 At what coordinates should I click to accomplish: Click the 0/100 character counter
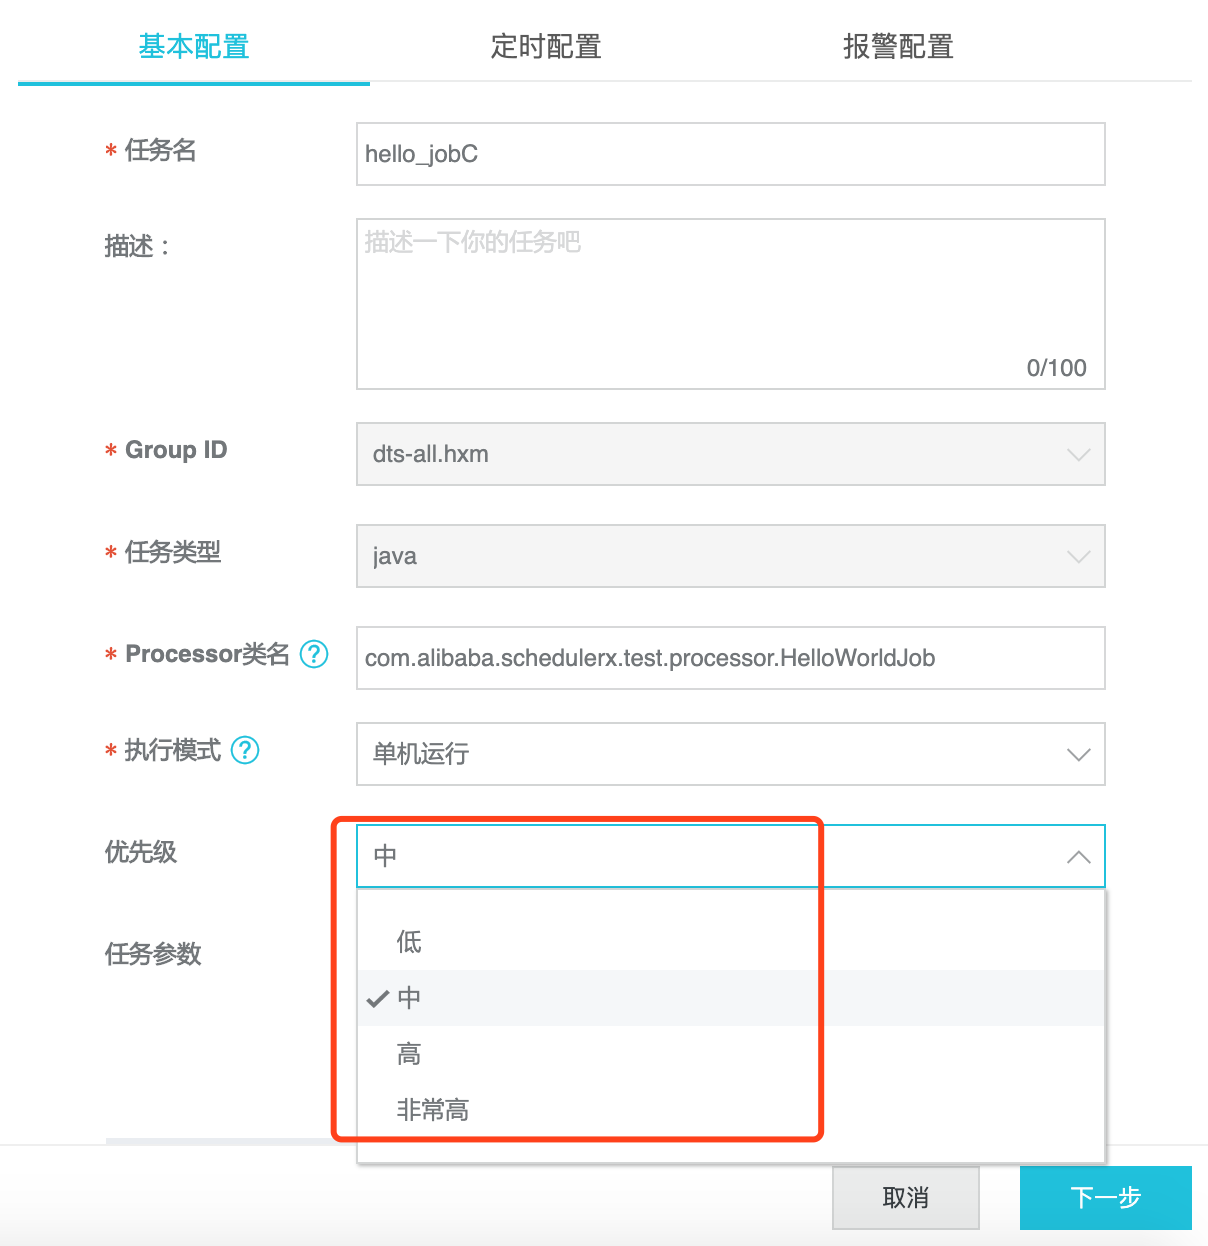(1057, 368)
